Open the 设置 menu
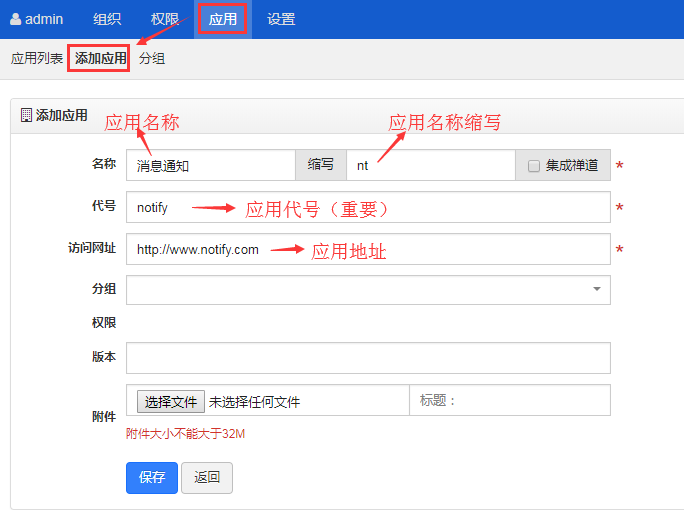The height and width of the screenshot is (510, 684). pyautogui.click(x=281, y=19)
